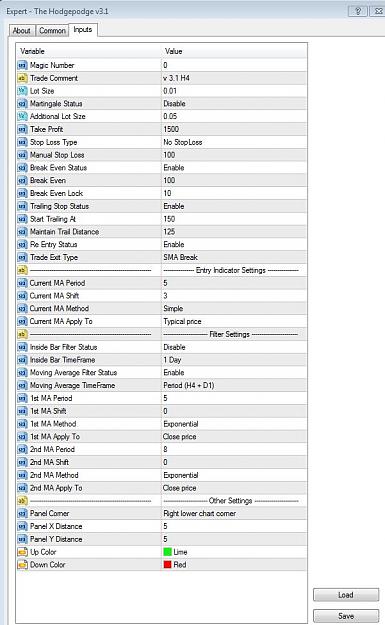Screen dimensions: 385x625
Task: Click the color icon beside Up Color
Action: (x=22, y=552)
